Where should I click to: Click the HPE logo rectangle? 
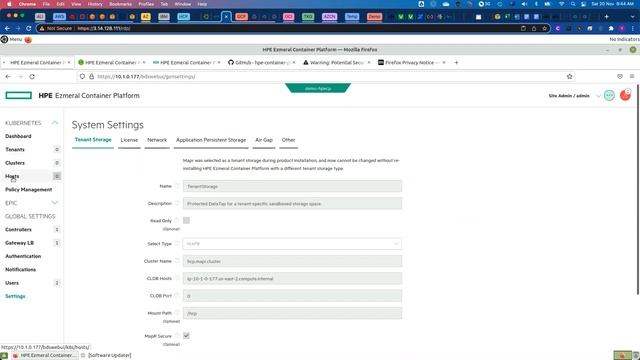tap(18, 96)
